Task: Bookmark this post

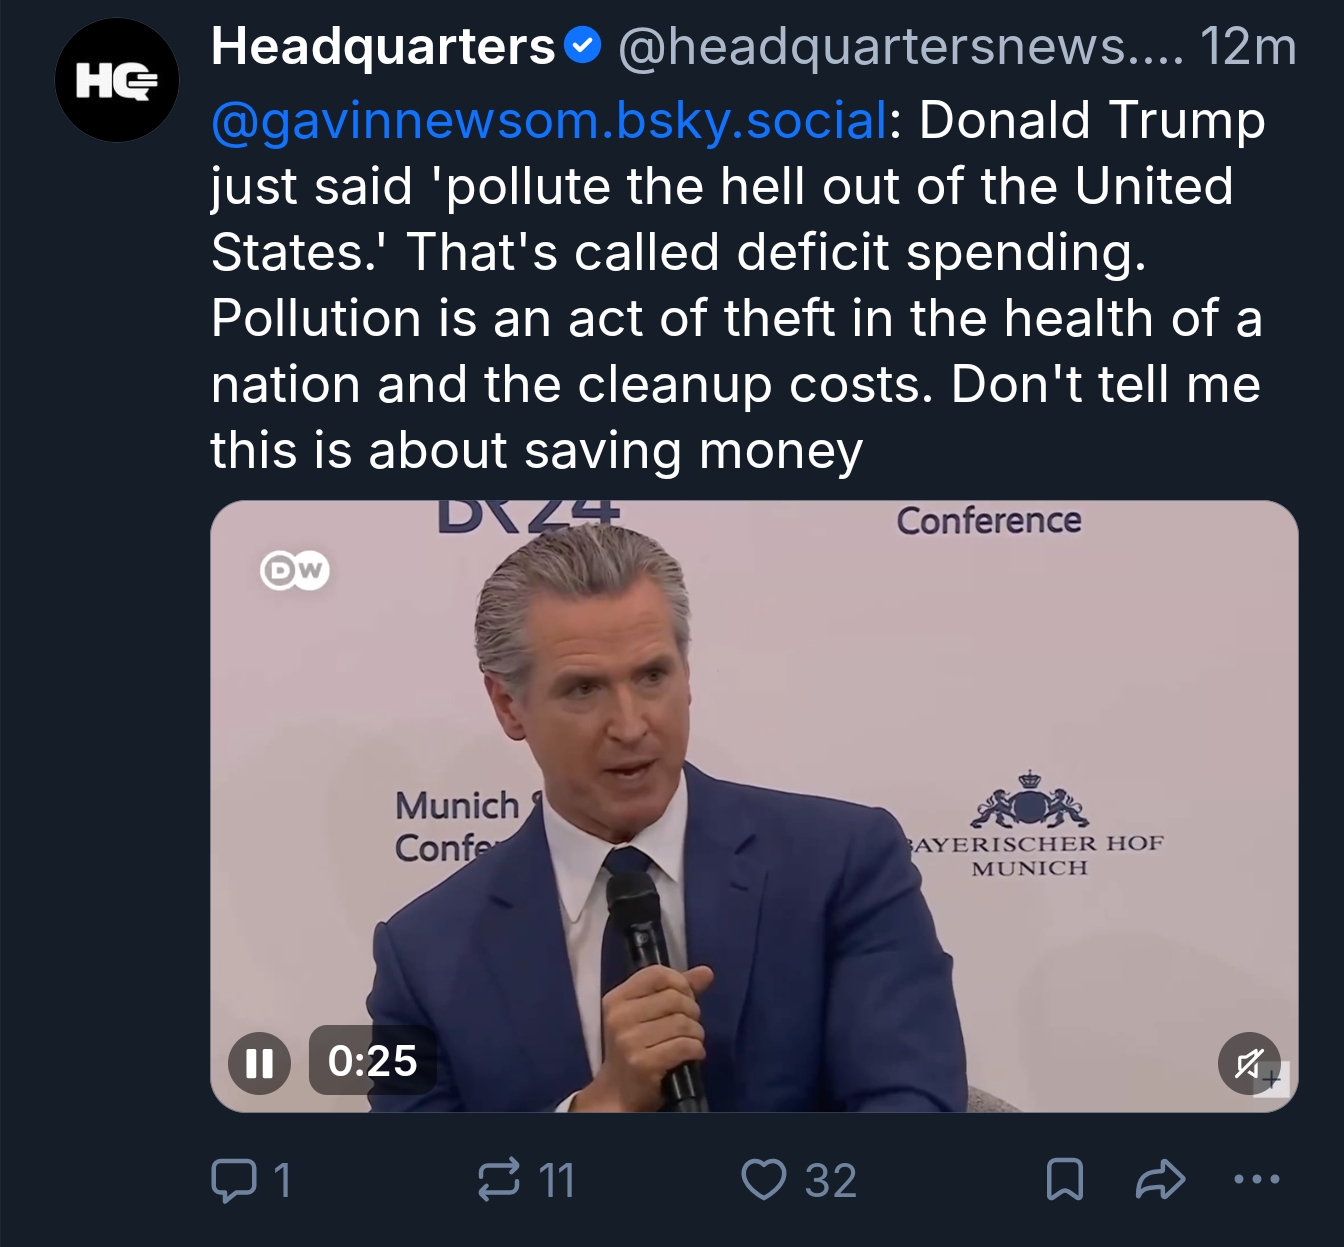Action: [1064, 1180]
